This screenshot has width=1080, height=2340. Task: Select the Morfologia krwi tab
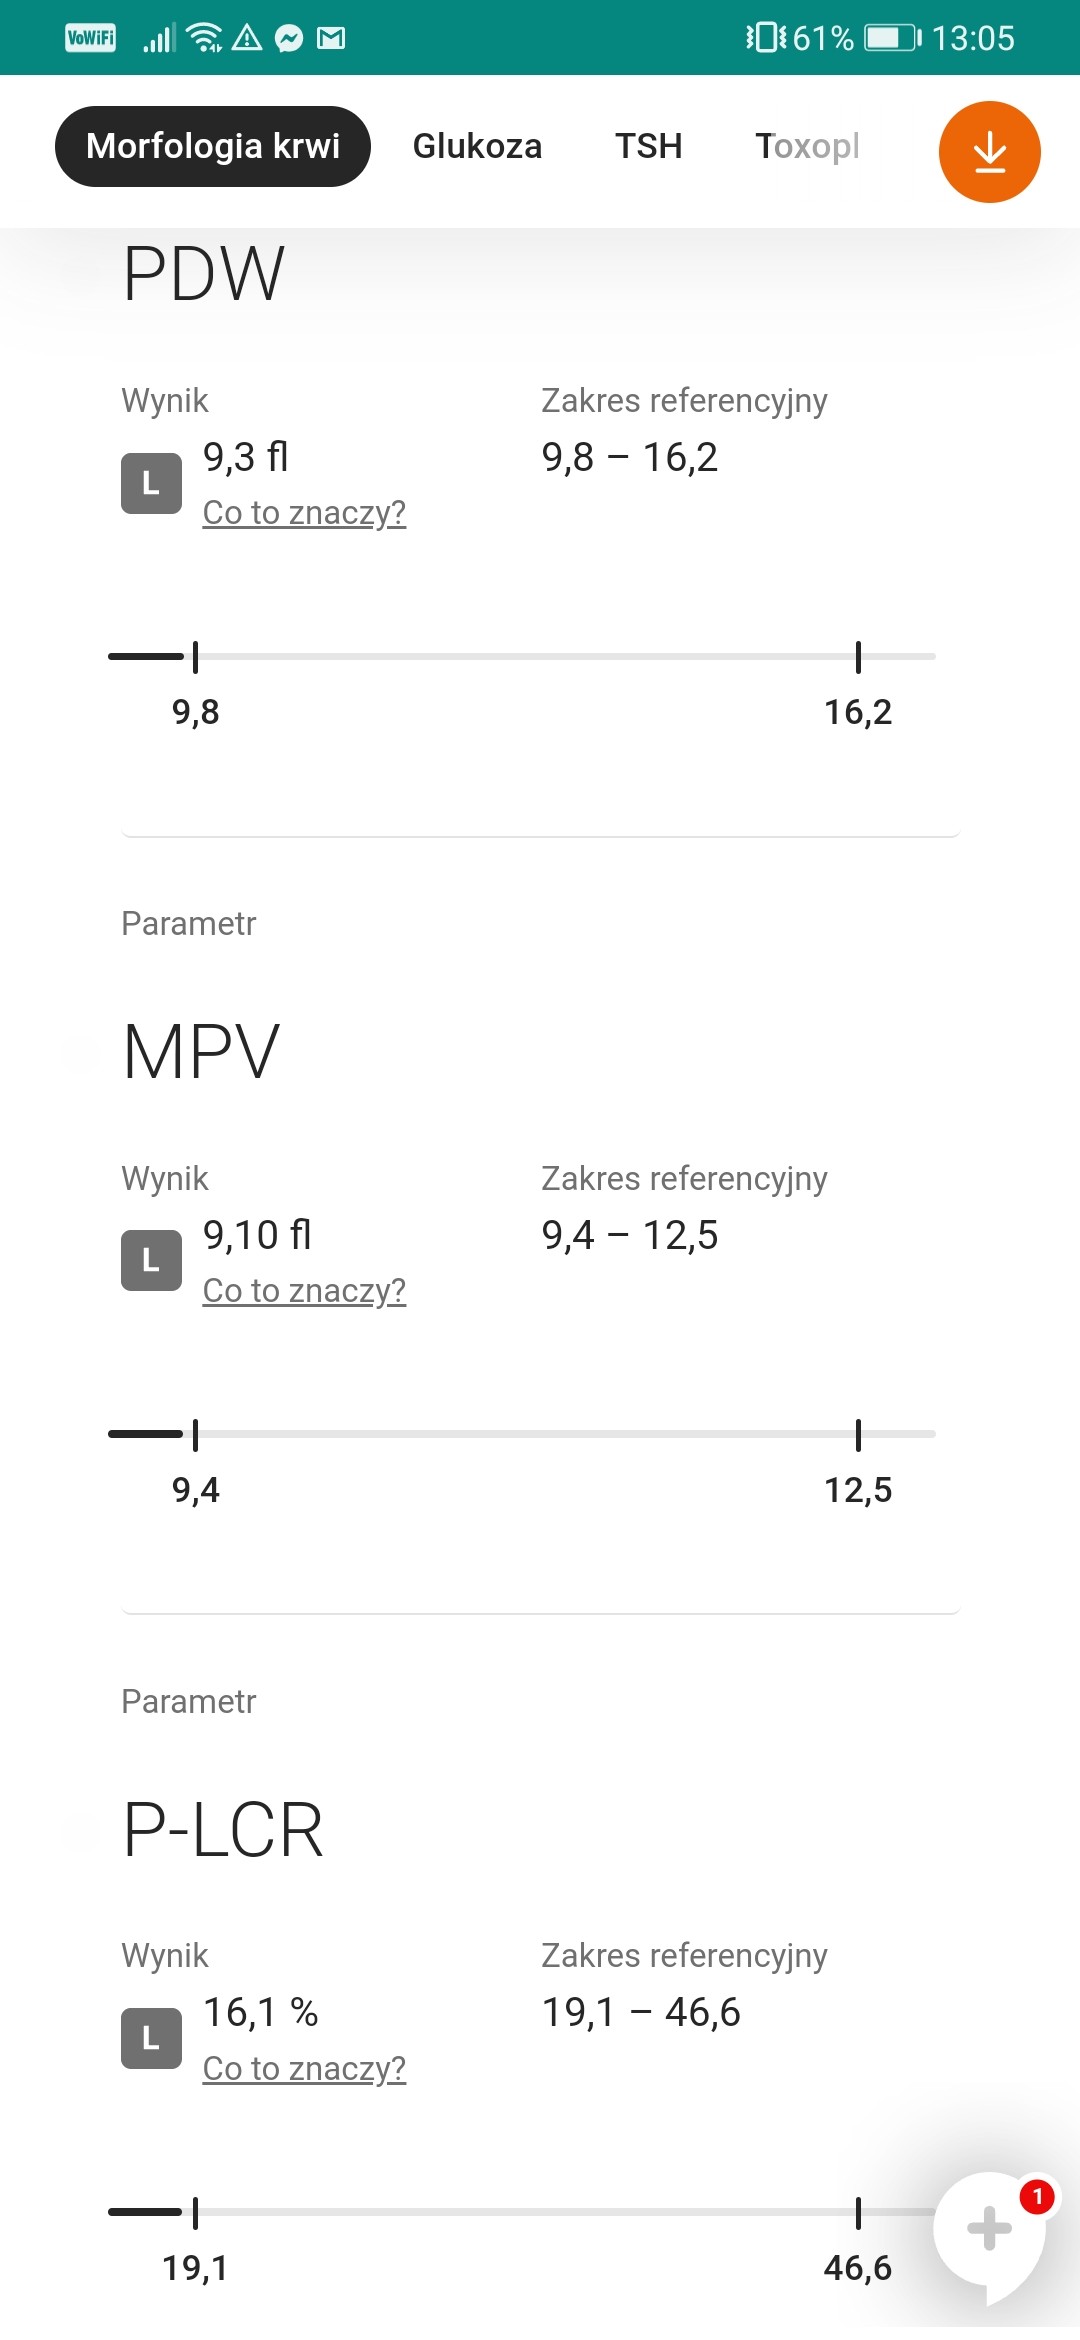[213, 146]
